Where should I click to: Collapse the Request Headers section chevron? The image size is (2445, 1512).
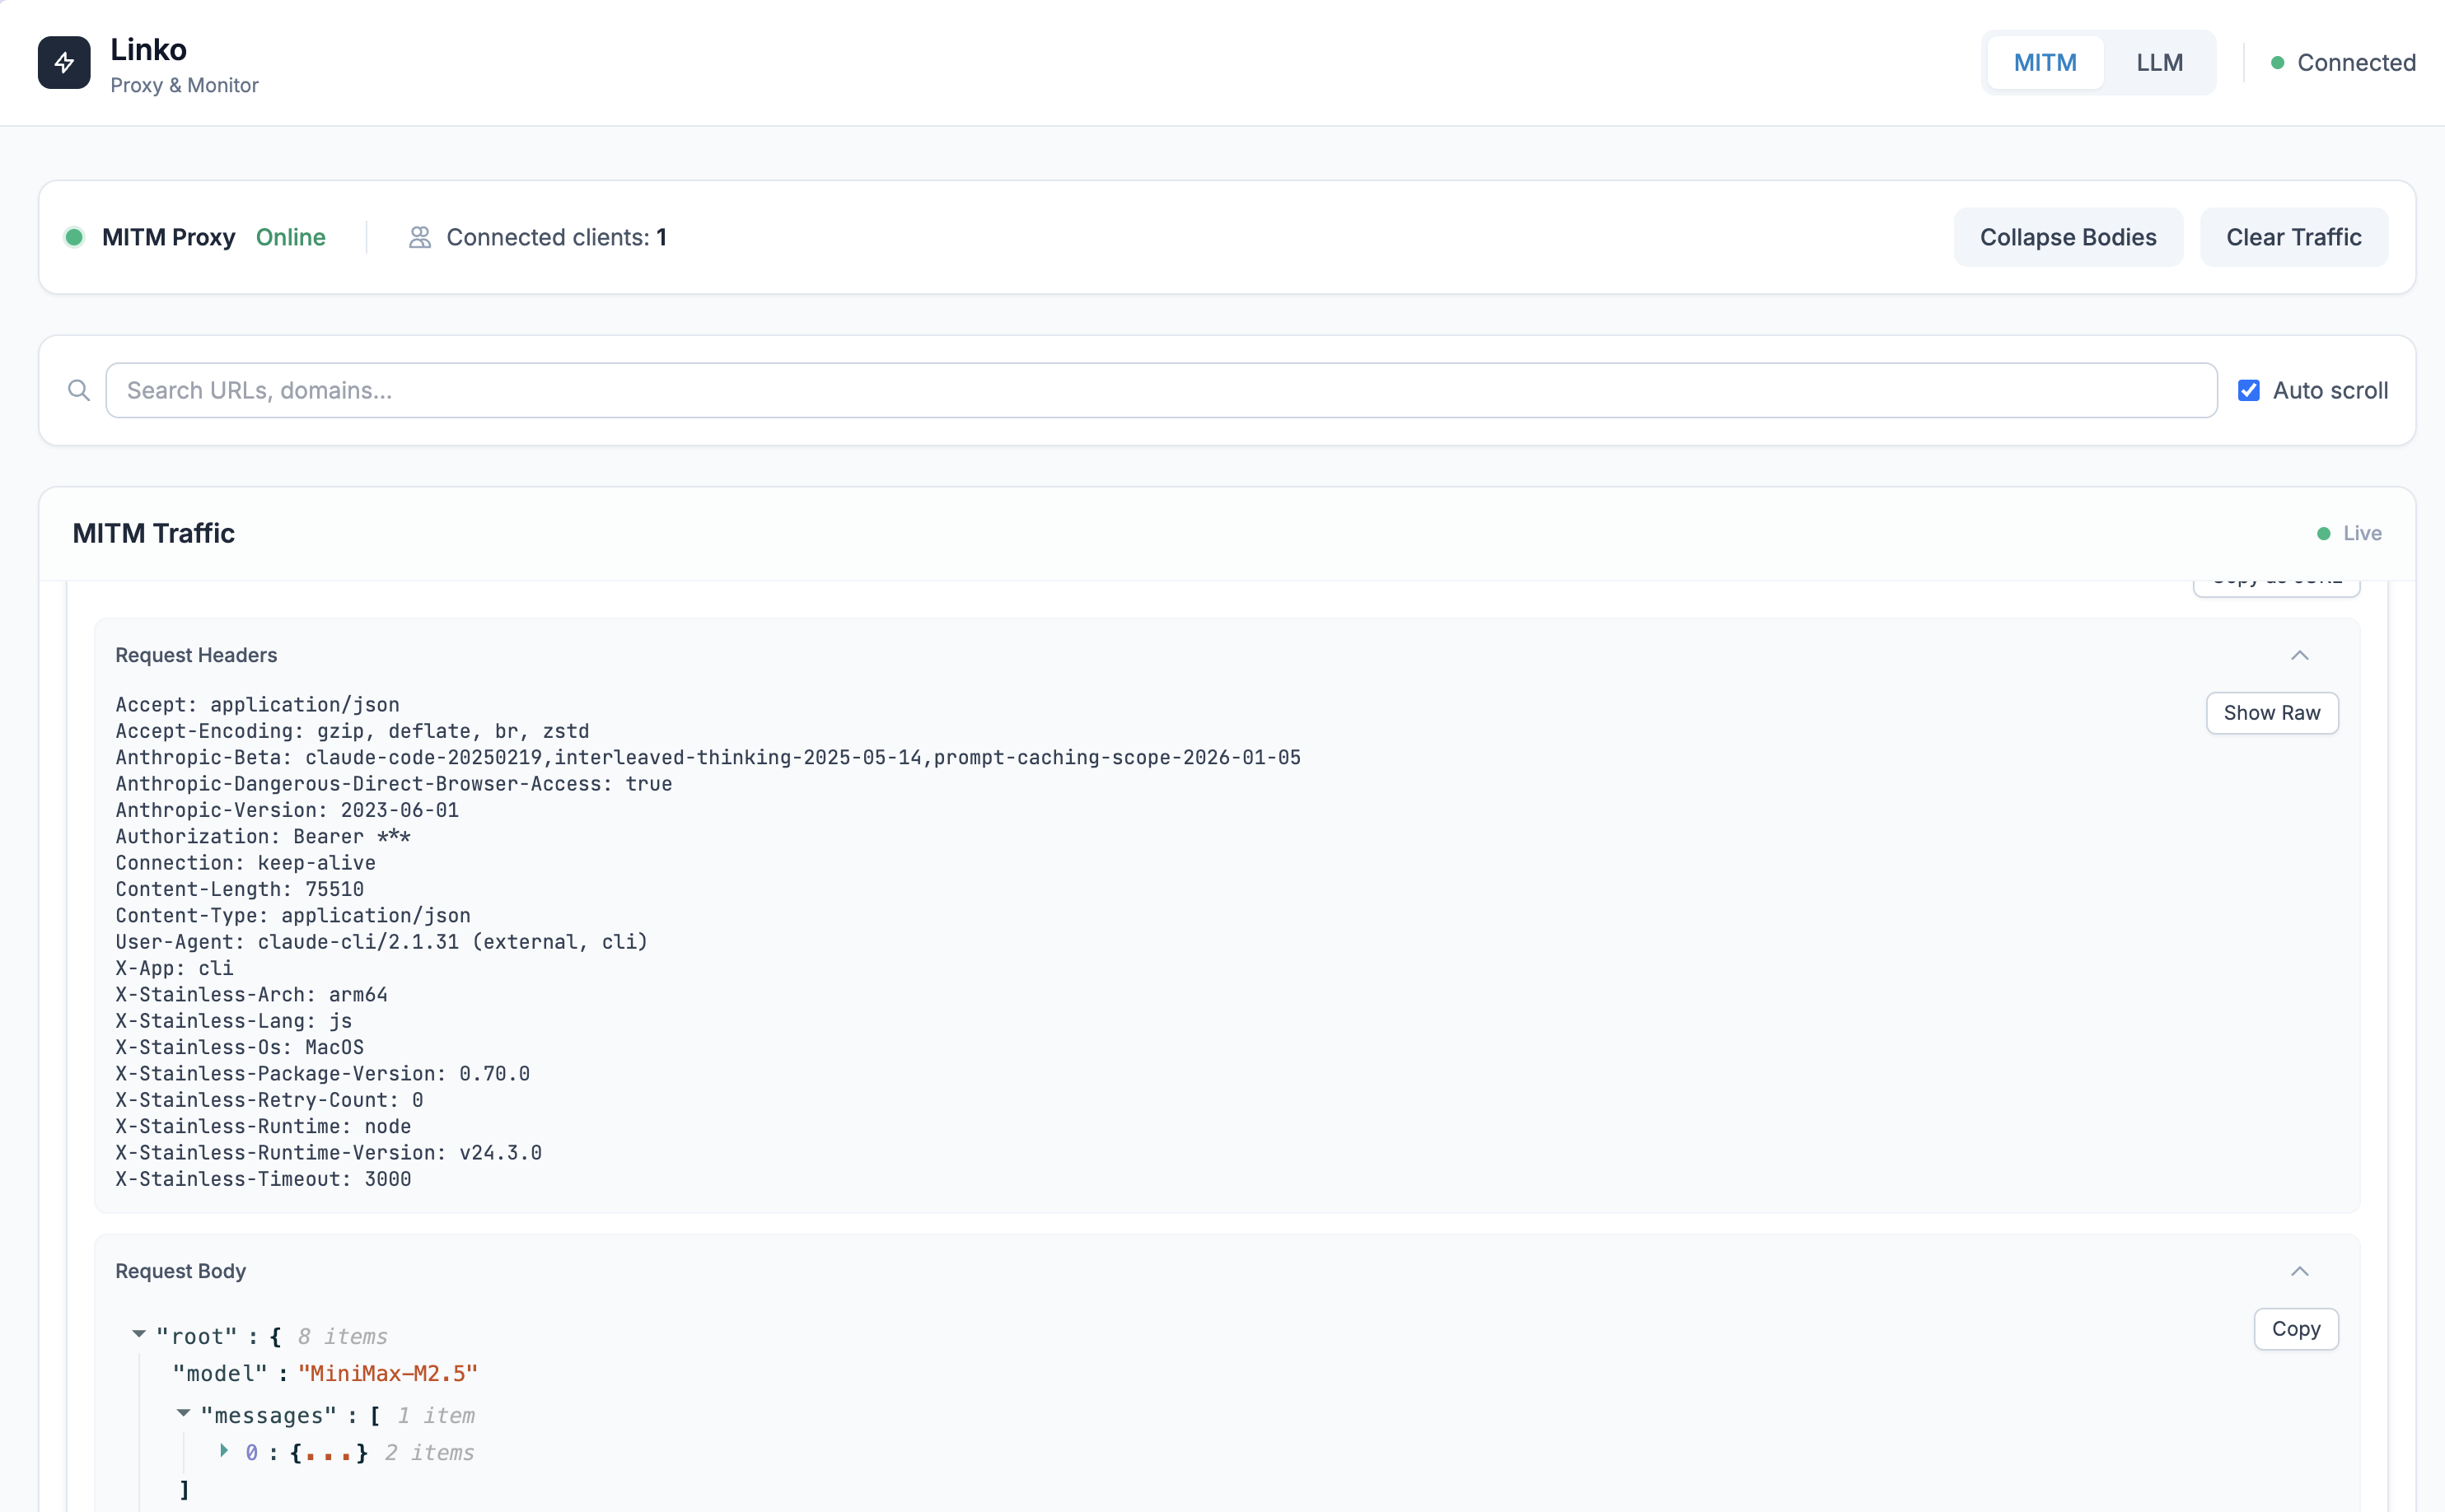tap(2299, 655)
